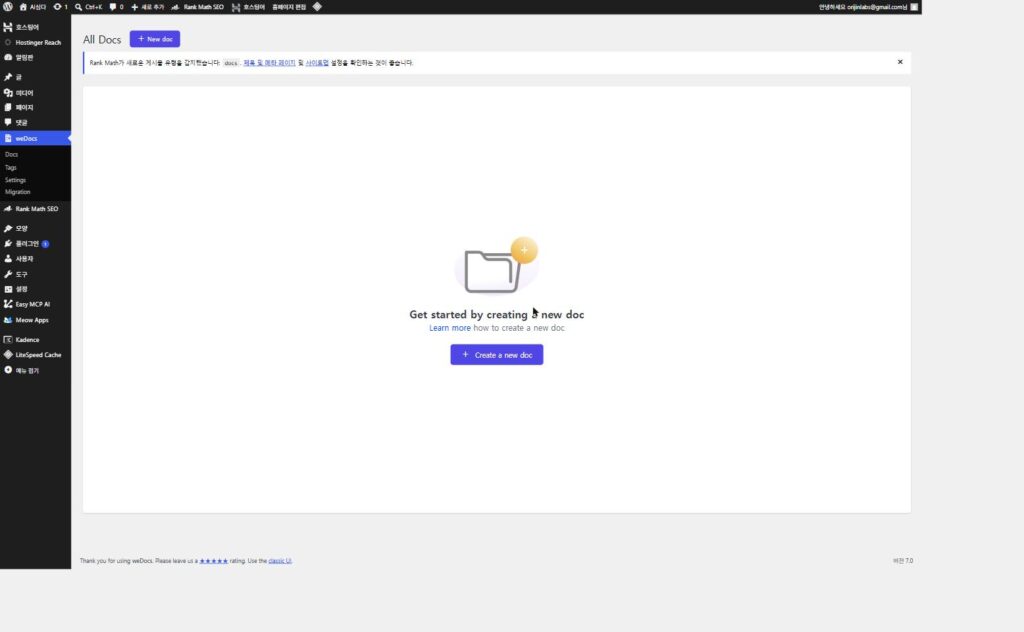Open the Migration submenu item
The image size is (1024, 632).
pyautogui.click(x=18, y=192)
